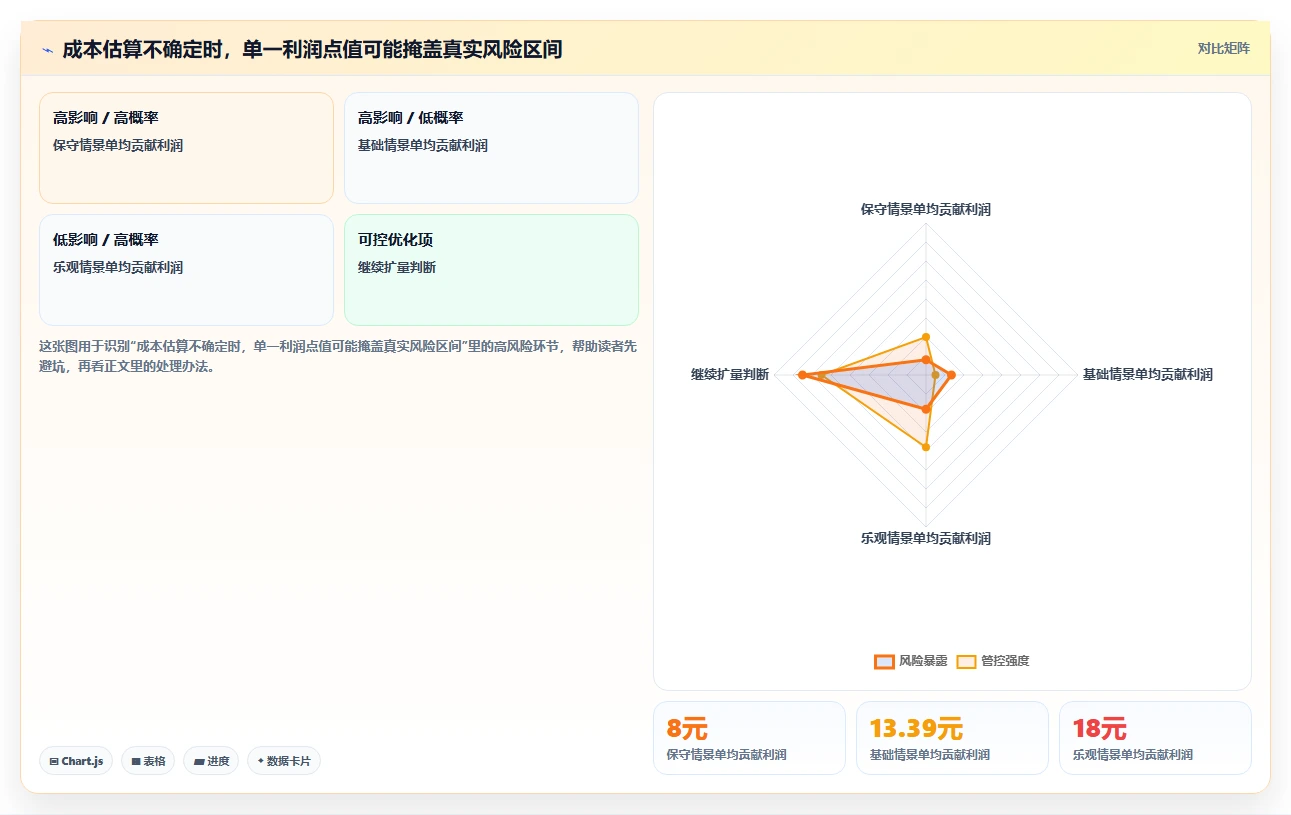Image resolution: width=1291 pixels, height=815 pixels.
Task: Click the Chart.js tag chip
Action: coord(77,761)
